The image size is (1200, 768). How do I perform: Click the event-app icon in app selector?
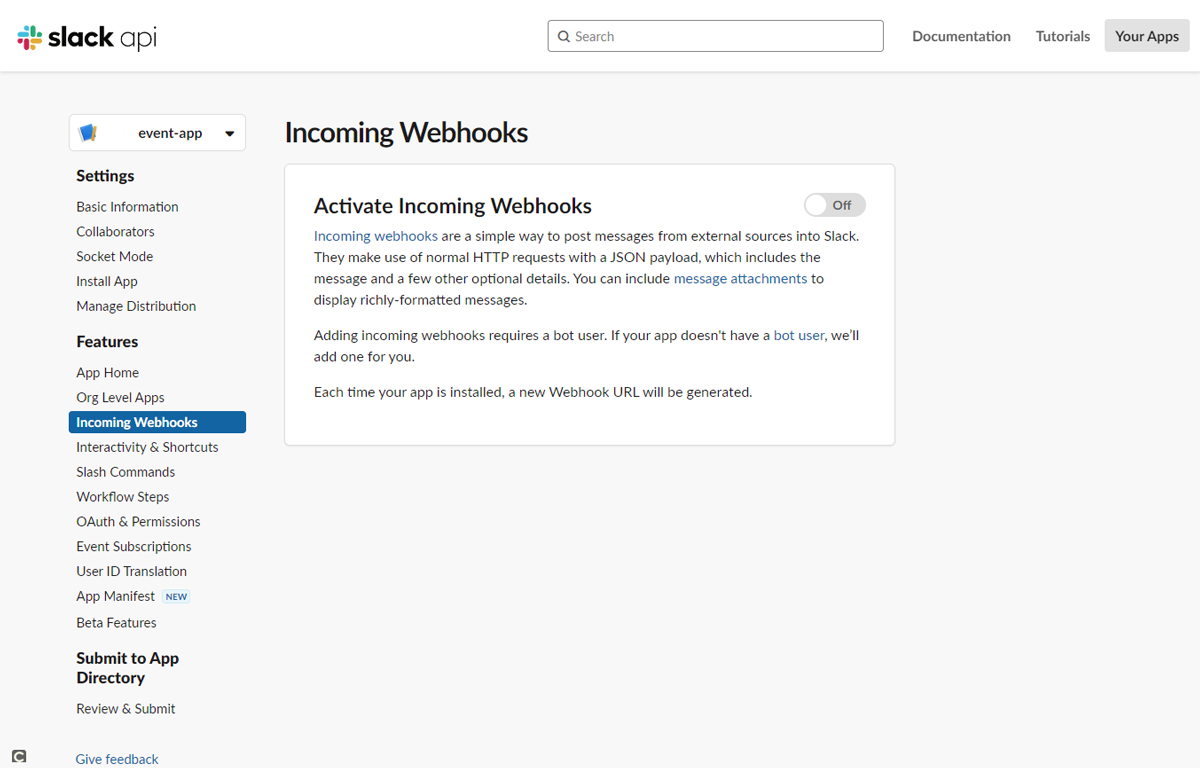(88, 133)
